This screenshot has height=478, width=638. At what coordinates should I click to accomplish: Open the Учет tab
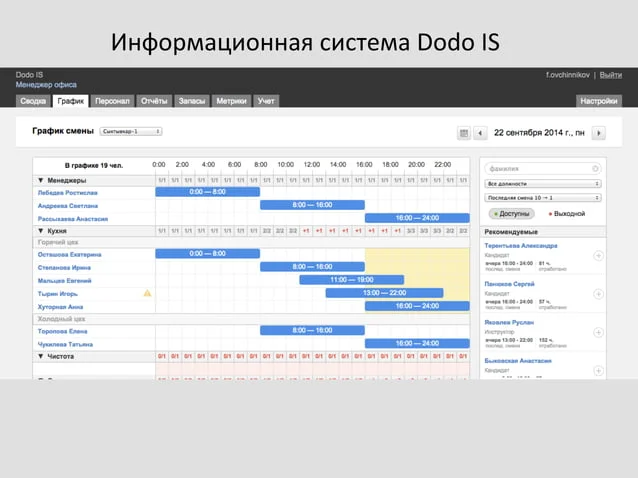pyautogui.click(x=266, y=101)
